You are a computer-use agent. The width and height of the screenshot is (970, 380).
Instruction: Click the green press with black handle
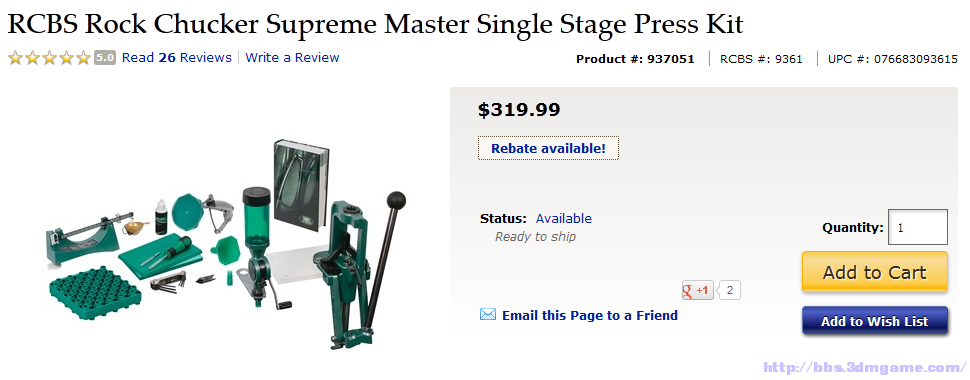[358, 270]
